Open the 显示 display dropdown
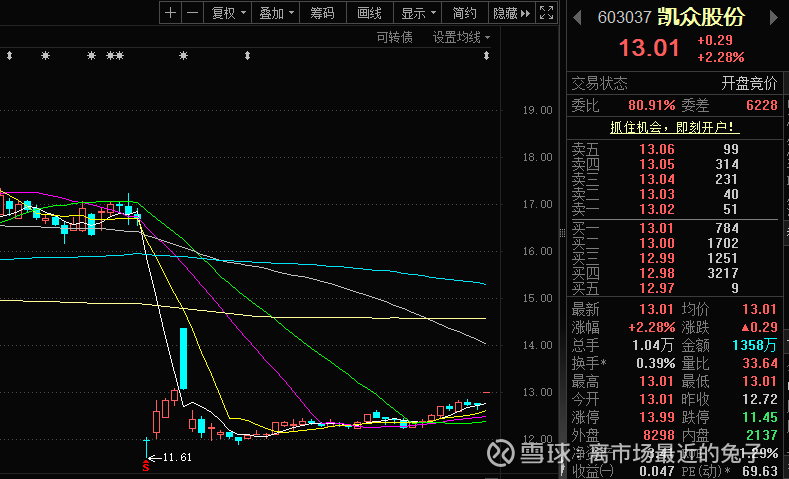 (418, 13)
